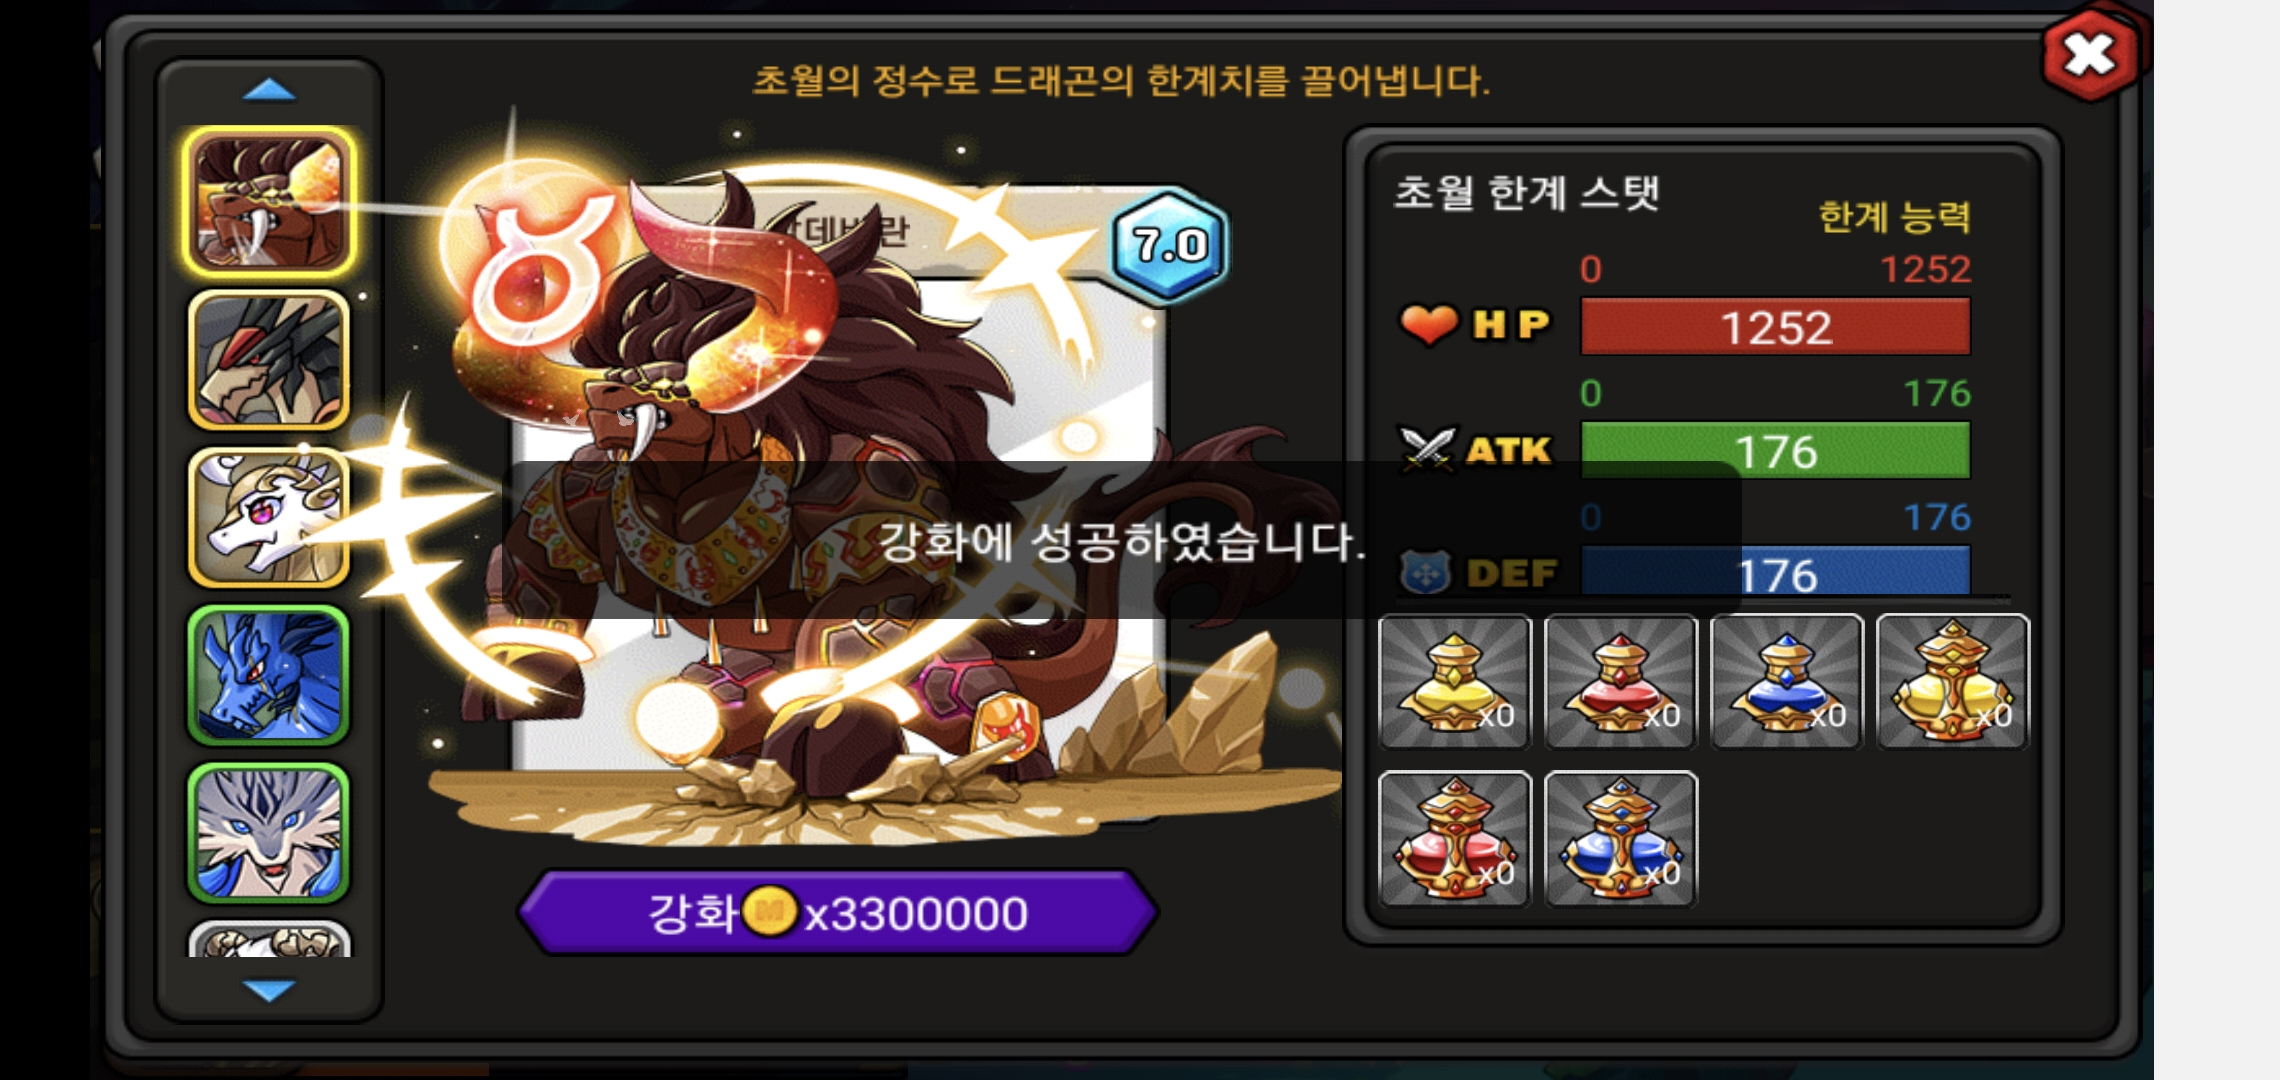This screenshot has width=2280, height=1080.
Task: Select the gray spiky-haired dragon thumbnail
Action: (269, 833)
